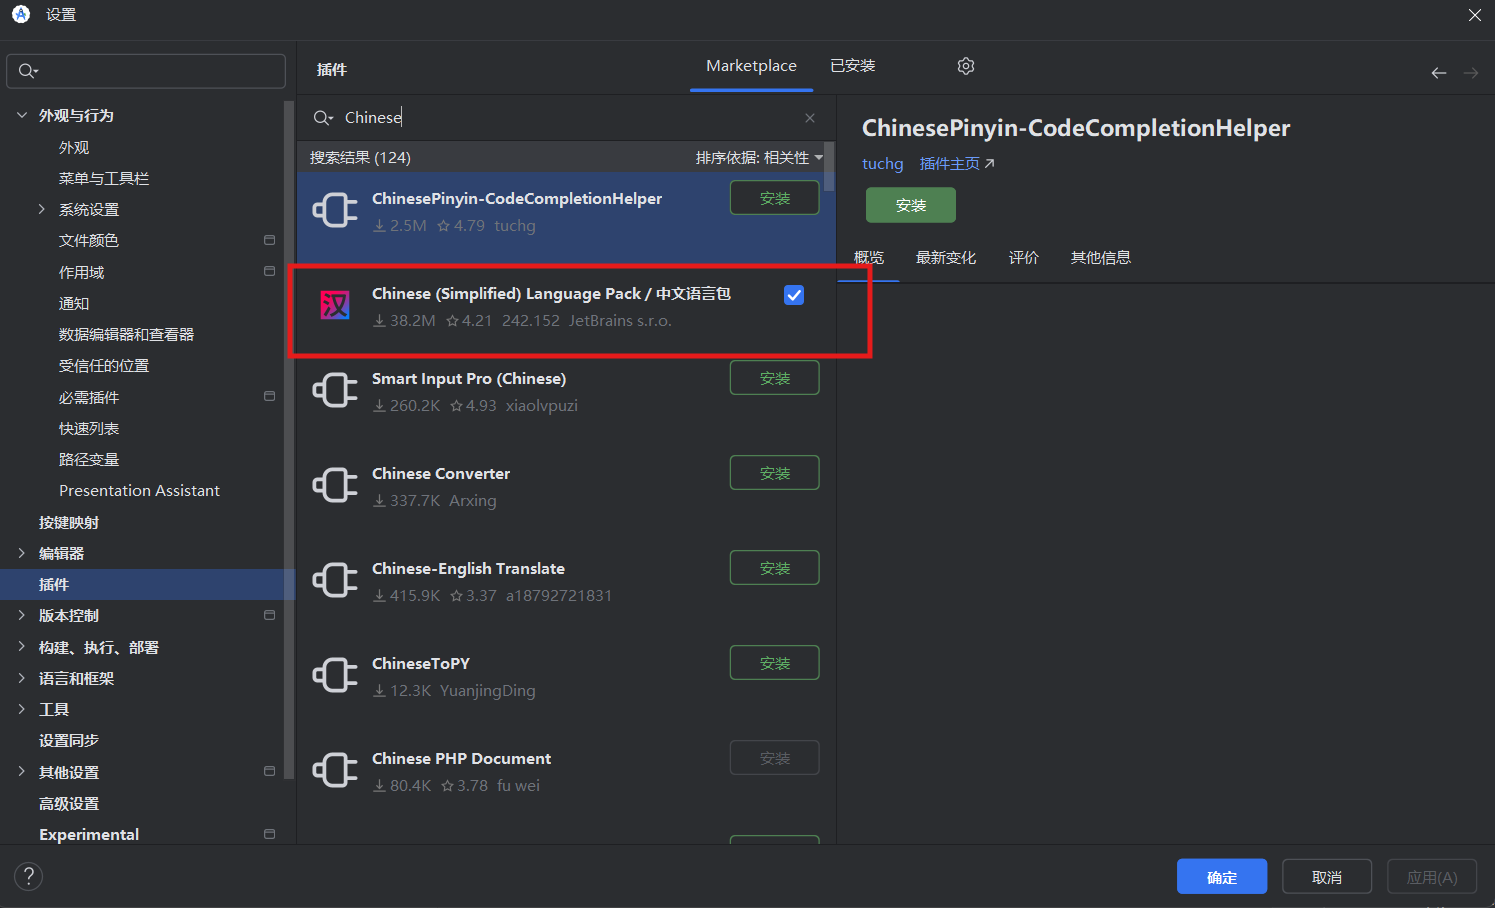Open the 排序依据 相关性 sort dropdown
1495x908 pixels.
(x=759, y=158)
